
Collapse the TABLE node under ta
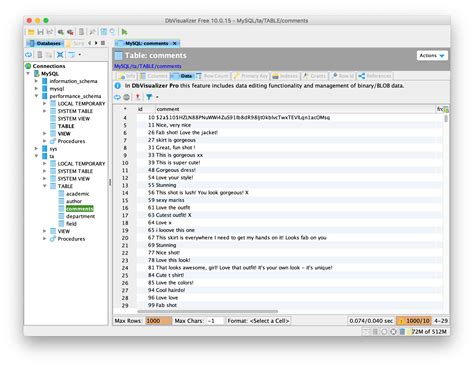click(45, 186)
